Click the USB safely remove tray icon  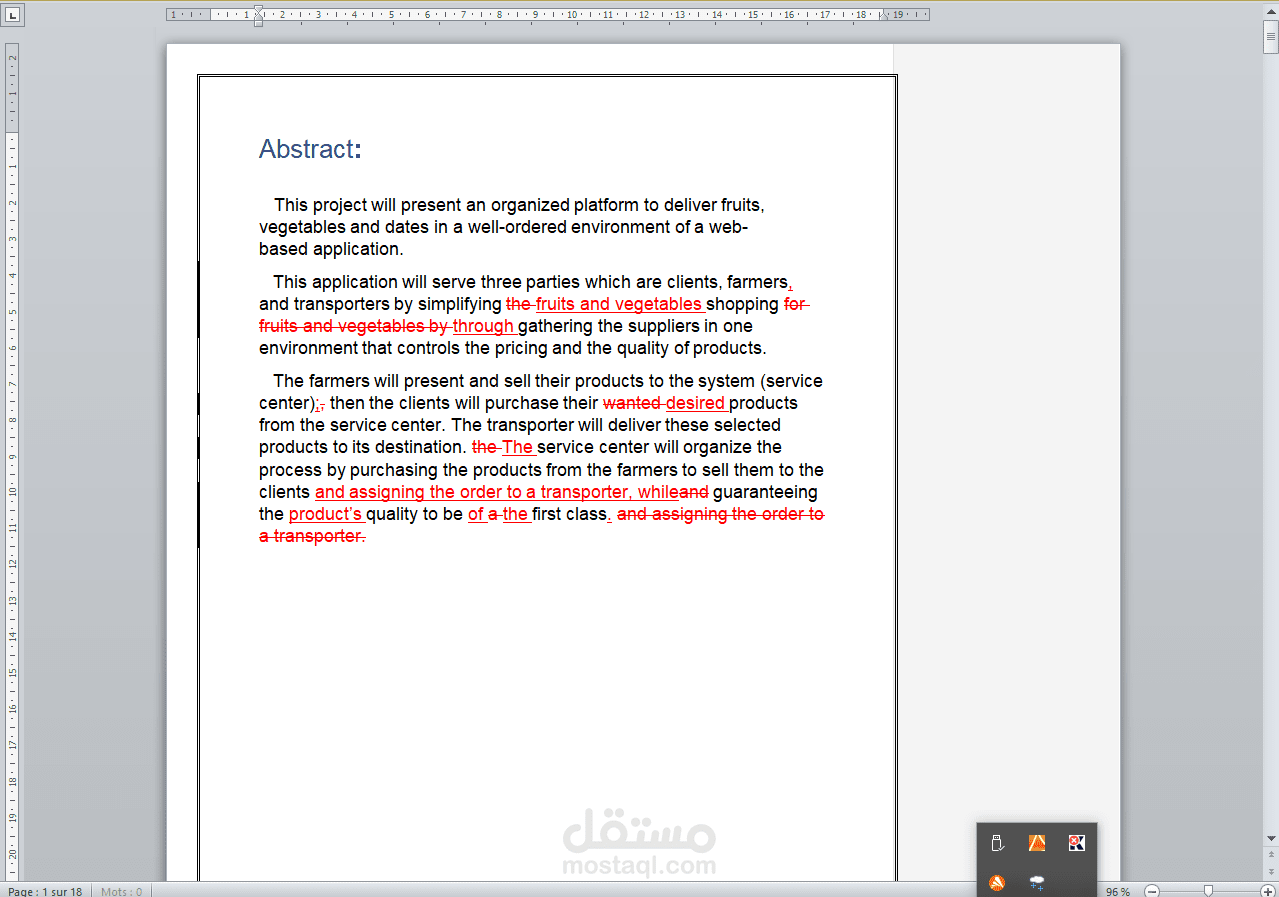point(997,843)
